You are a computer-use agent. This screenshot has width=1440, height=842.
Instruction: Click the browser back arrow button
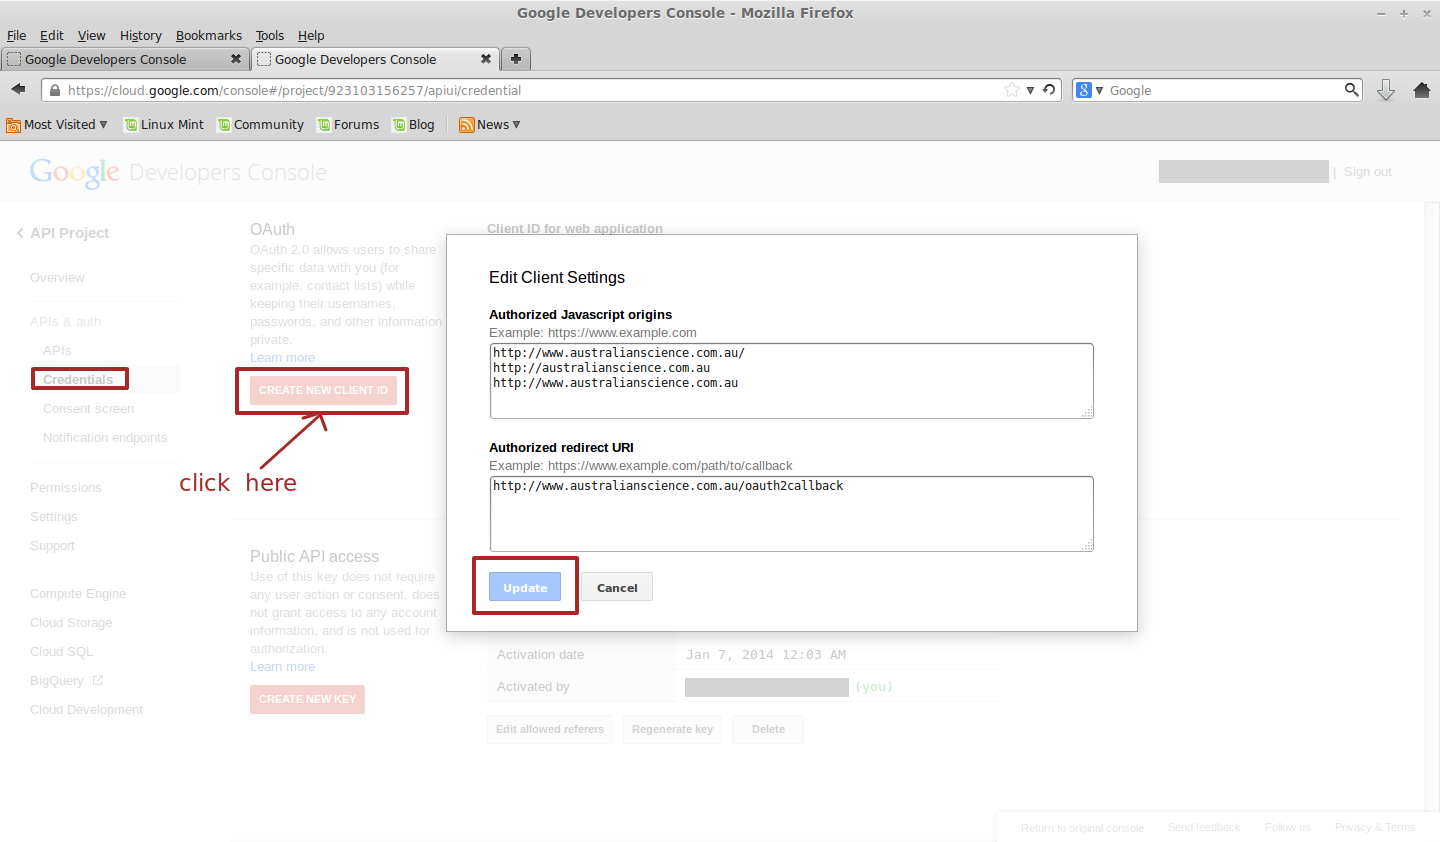point(18,90)
